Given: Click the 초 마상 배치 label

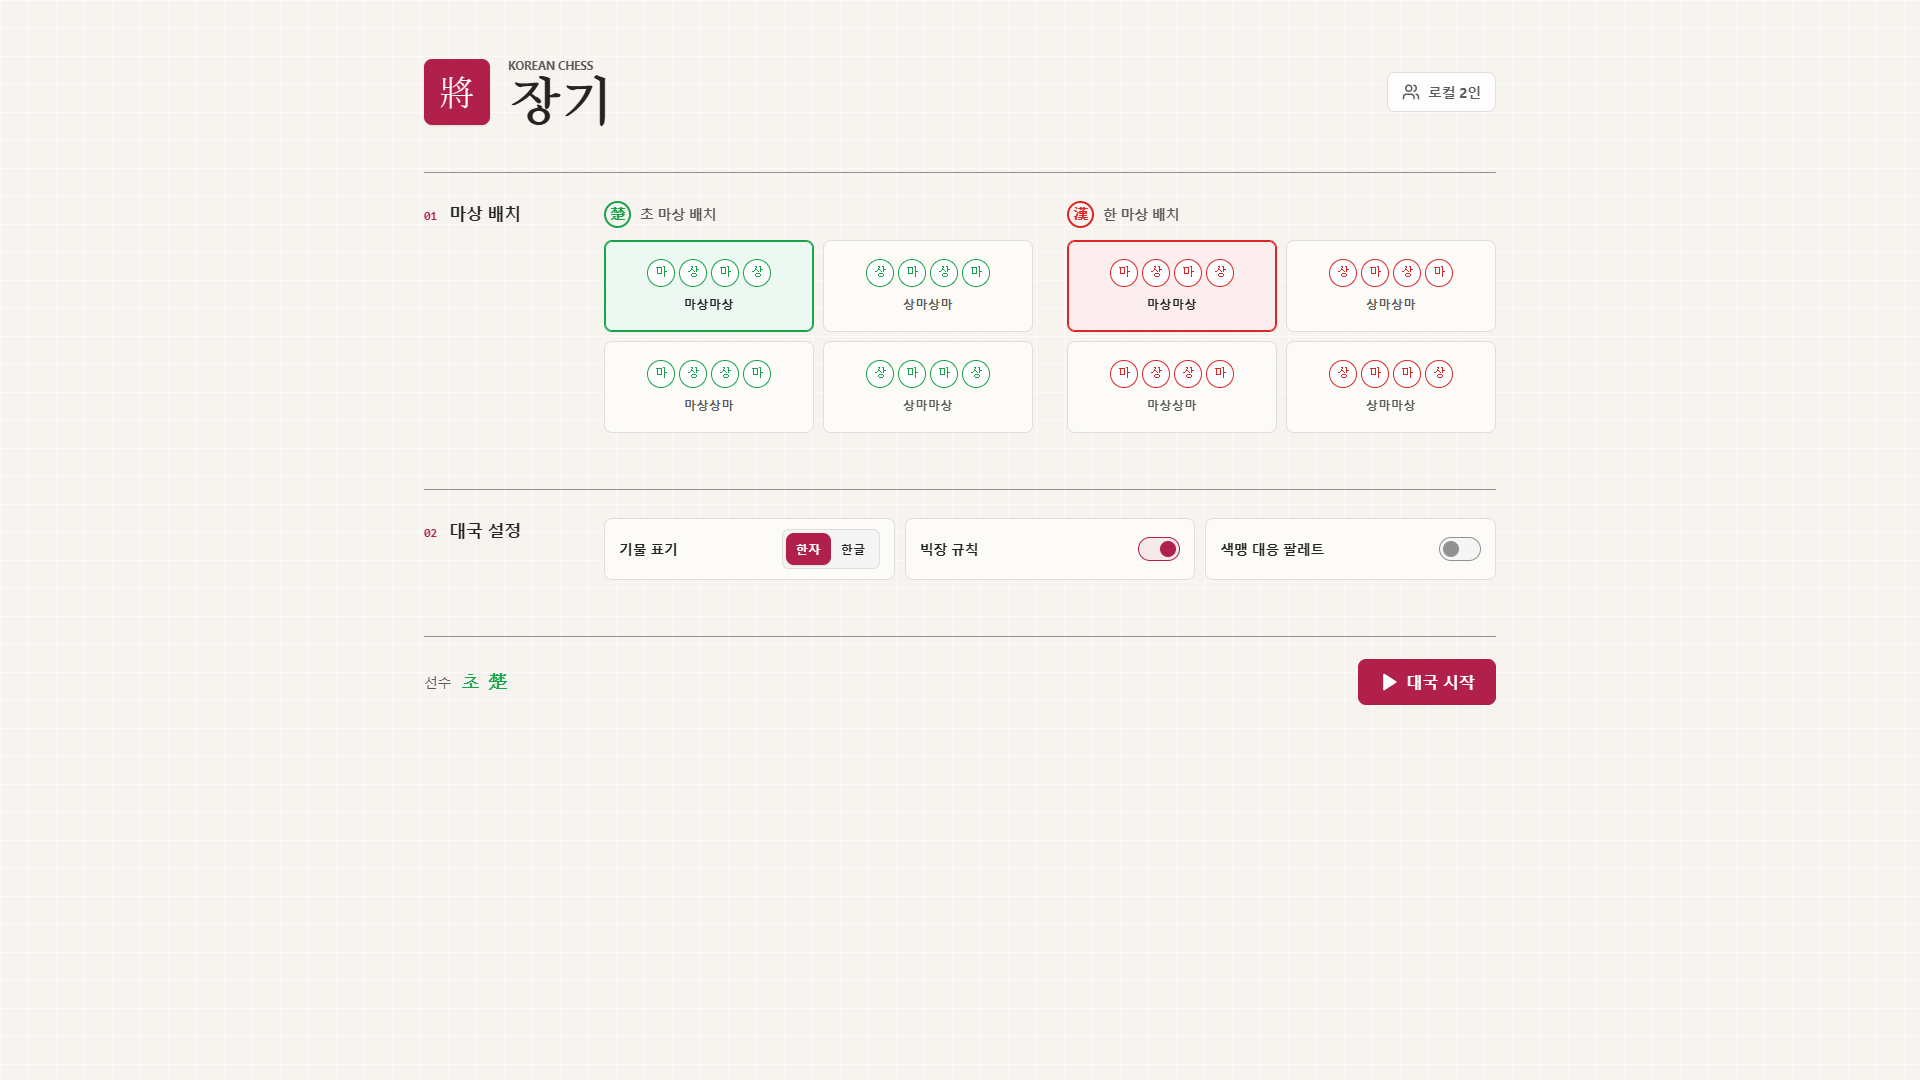Looking at the screenshot, I should point(678,214).
